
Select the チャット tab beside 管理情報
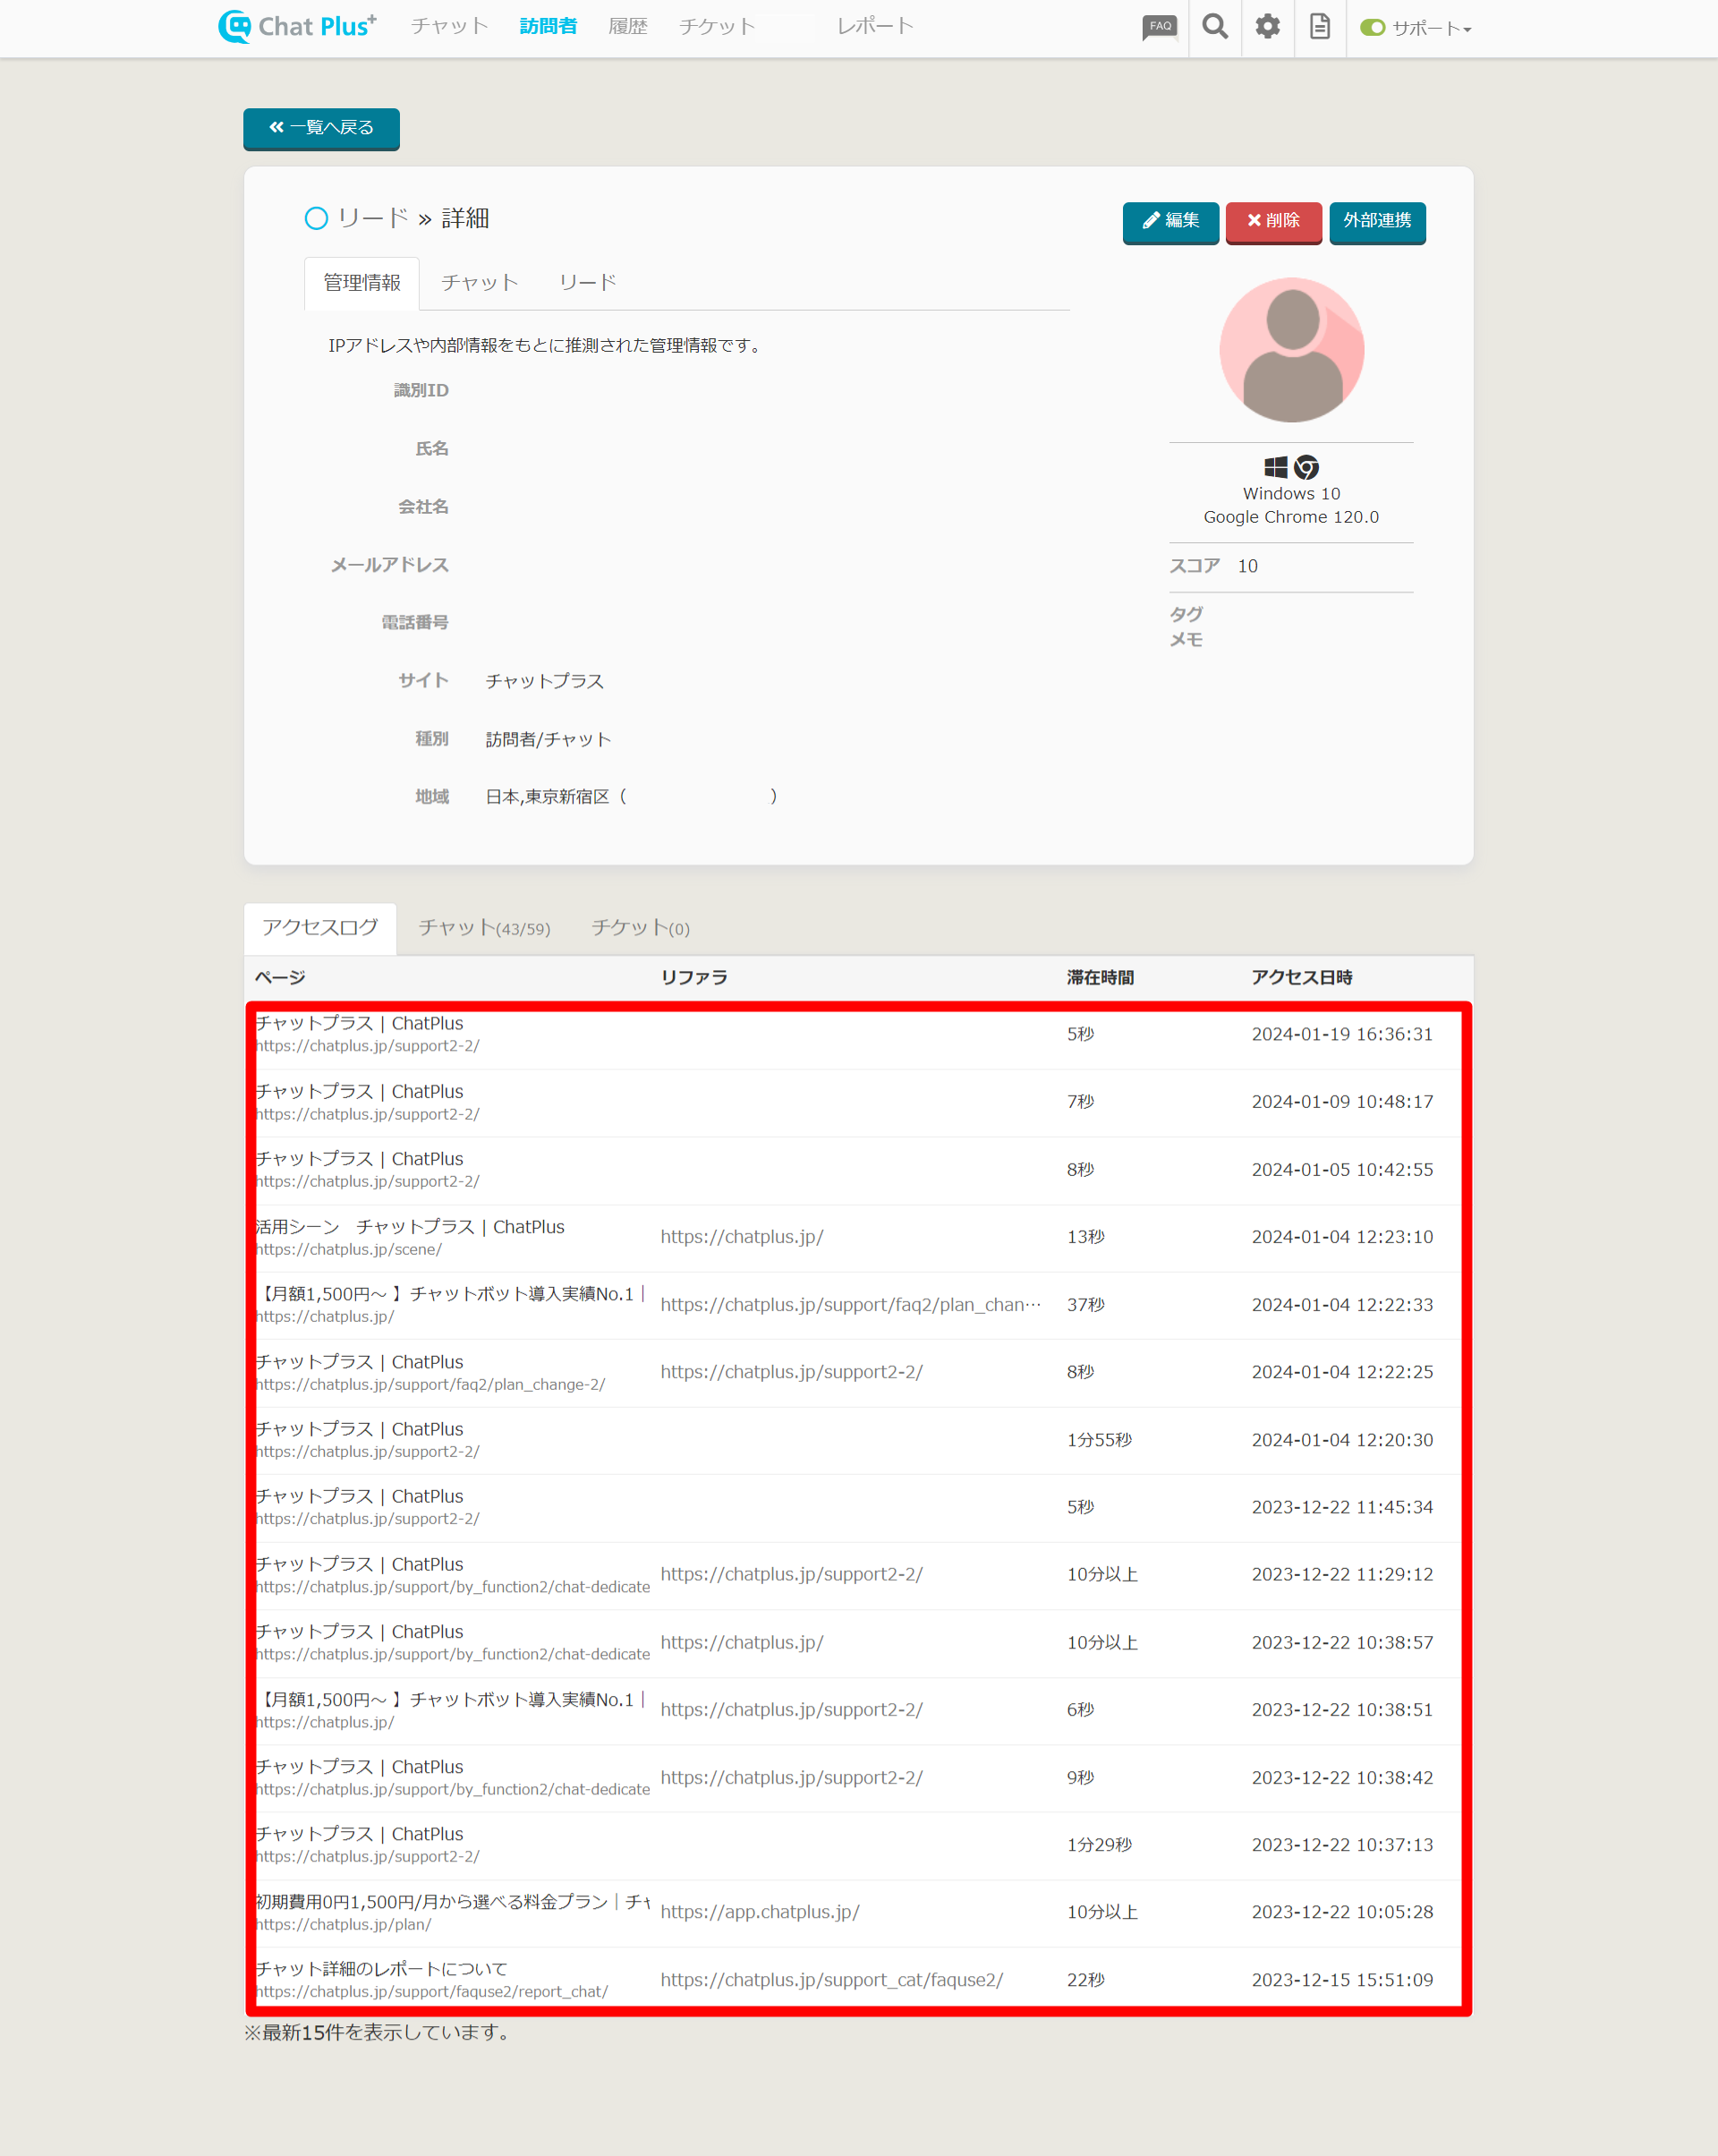(x=480, y=283)
